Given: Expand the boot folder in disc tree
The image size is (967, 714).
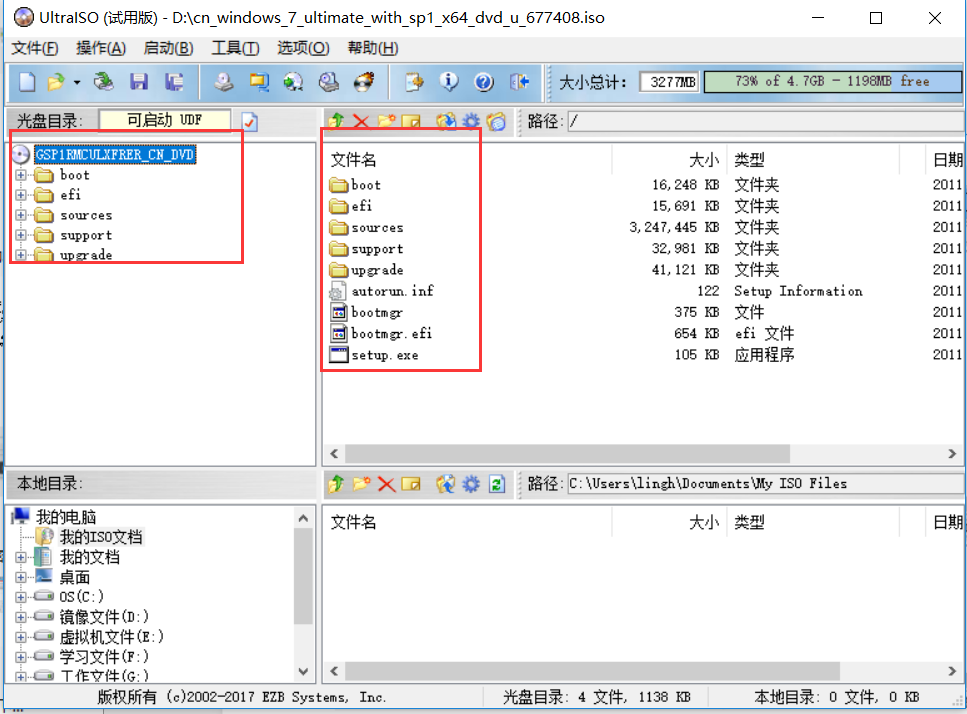Looking at the screenshot, I should tap(21, 175).
